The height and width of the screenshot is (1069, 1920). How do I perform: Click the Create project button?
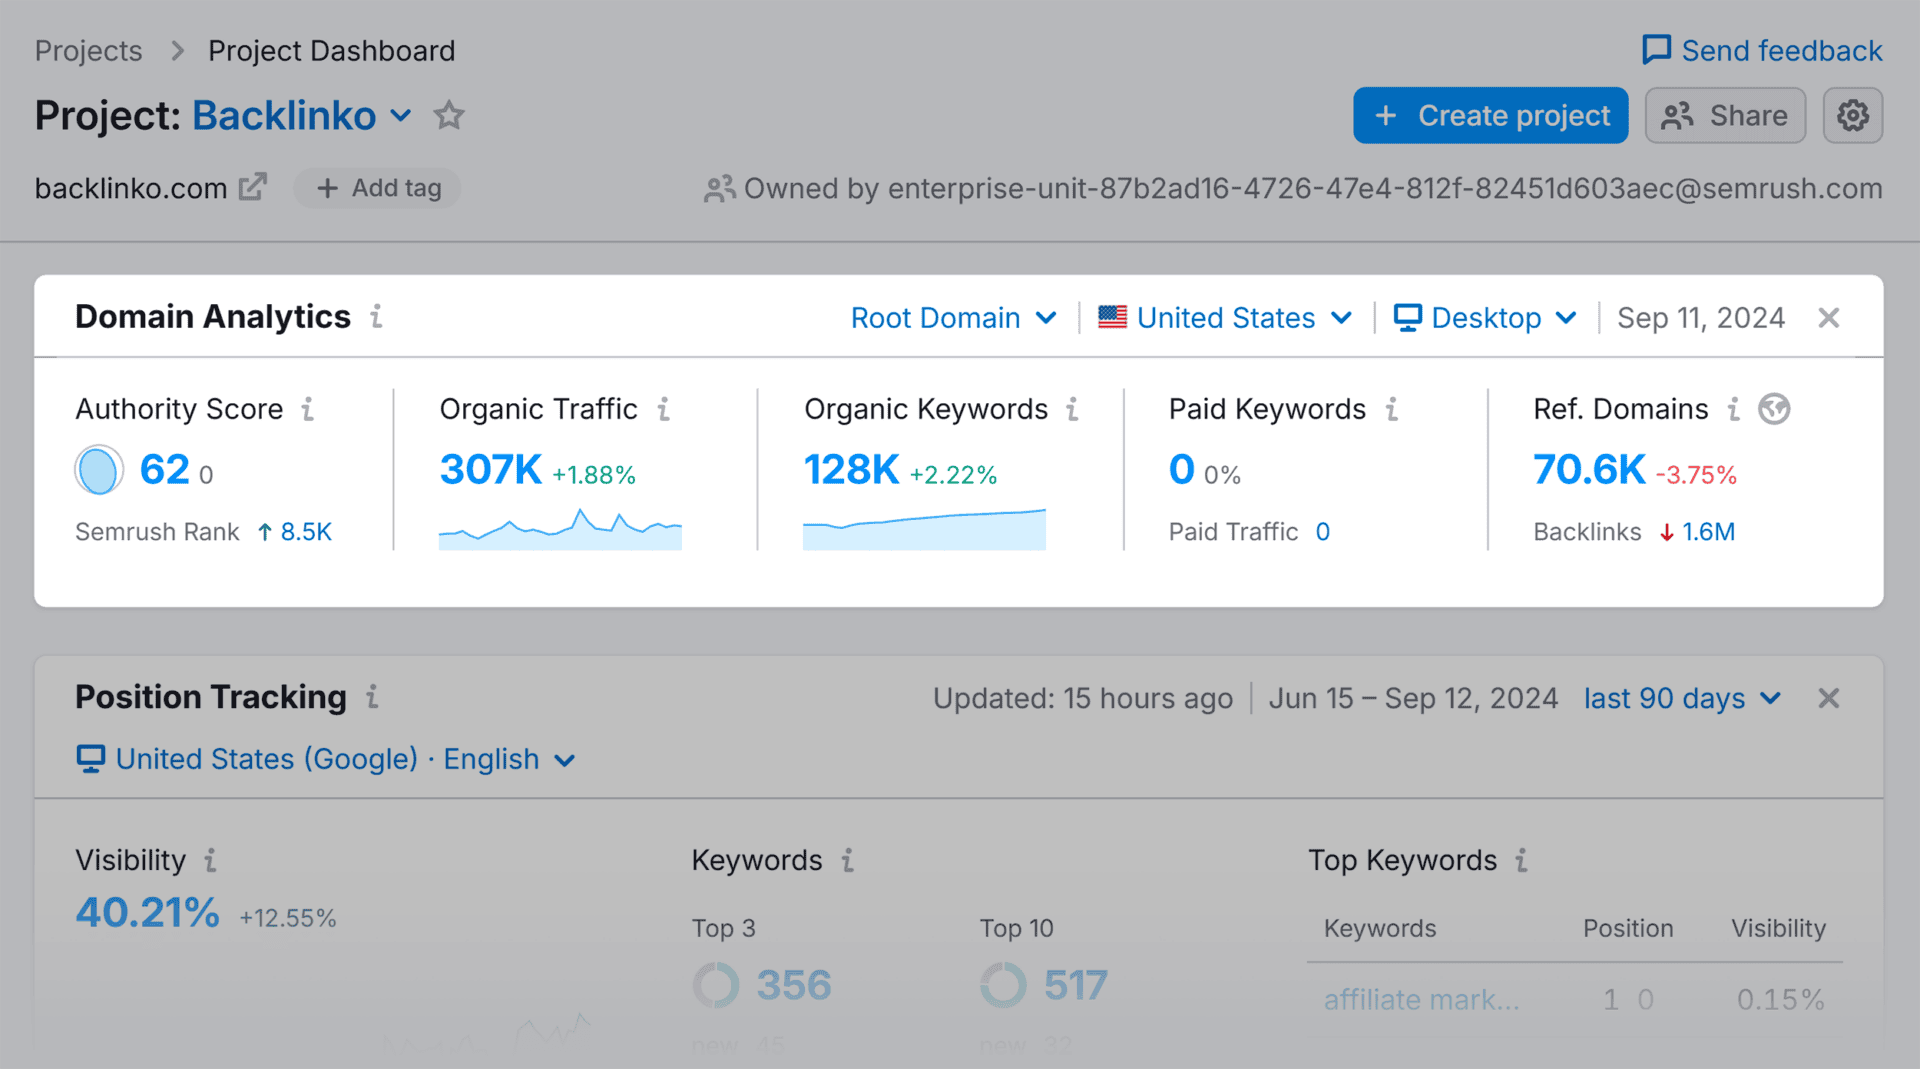tap(1489, 115)
